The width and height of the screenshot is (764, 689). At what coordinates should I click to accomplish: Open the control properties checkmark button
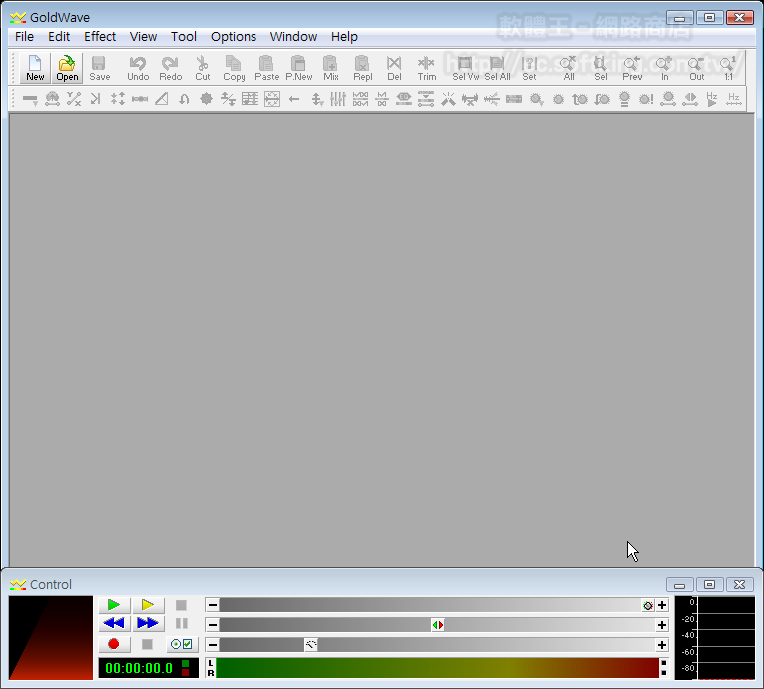point(182,645)
